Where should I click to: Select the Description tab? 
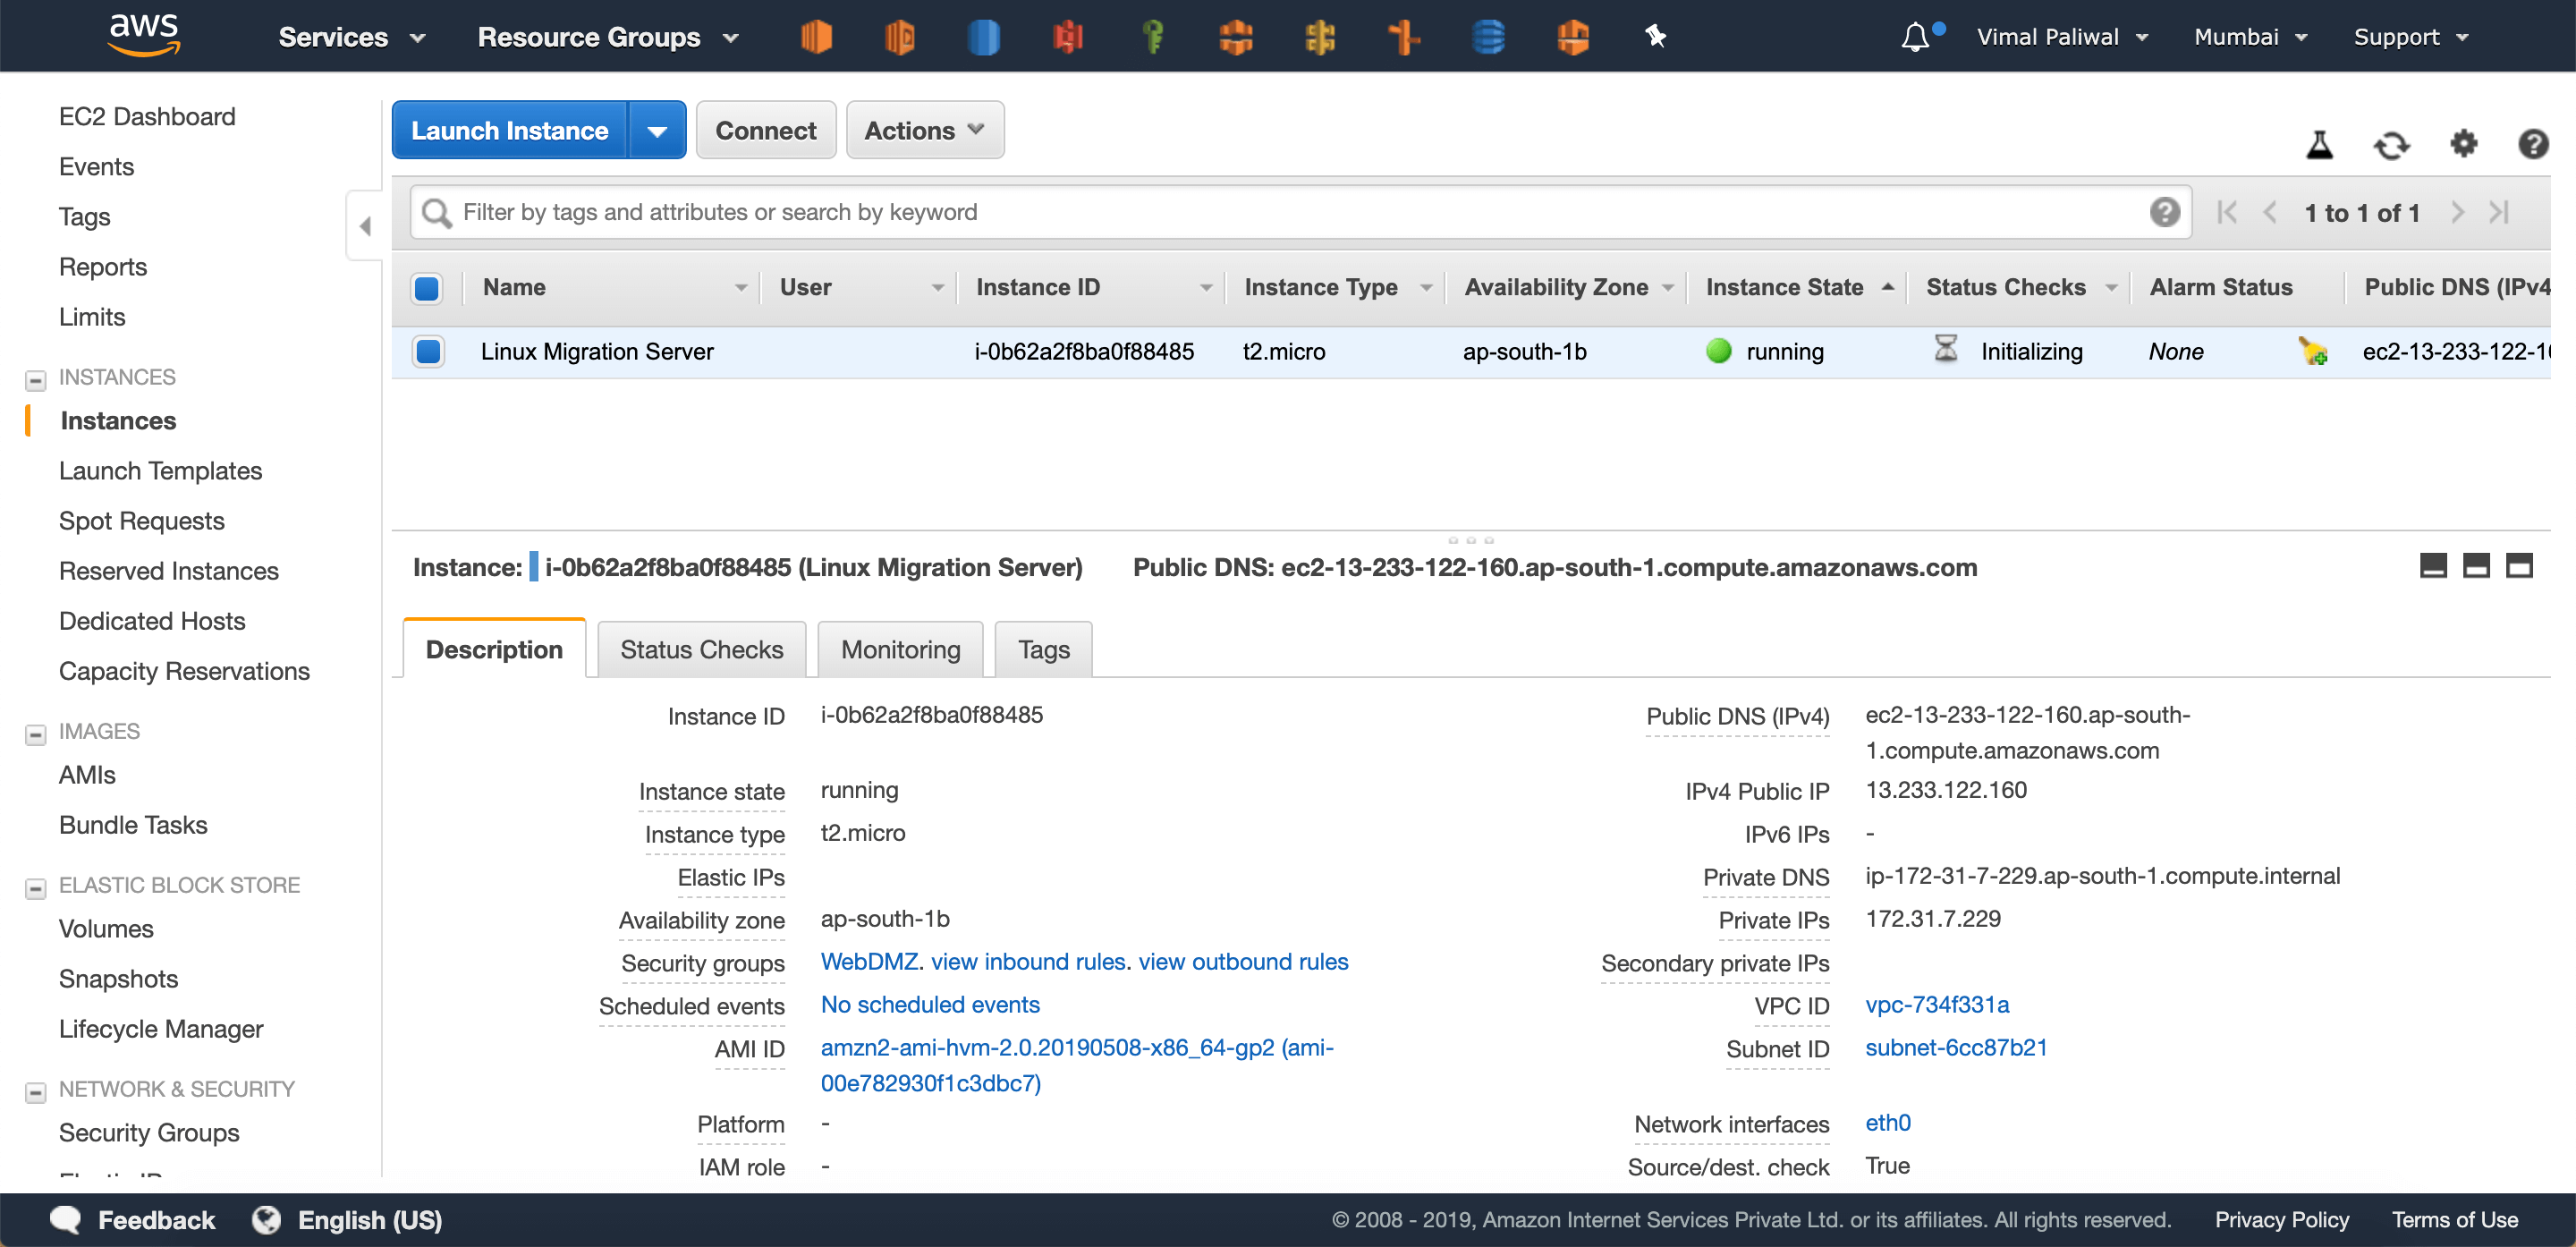pyautogui.click(x=494, y=649)
